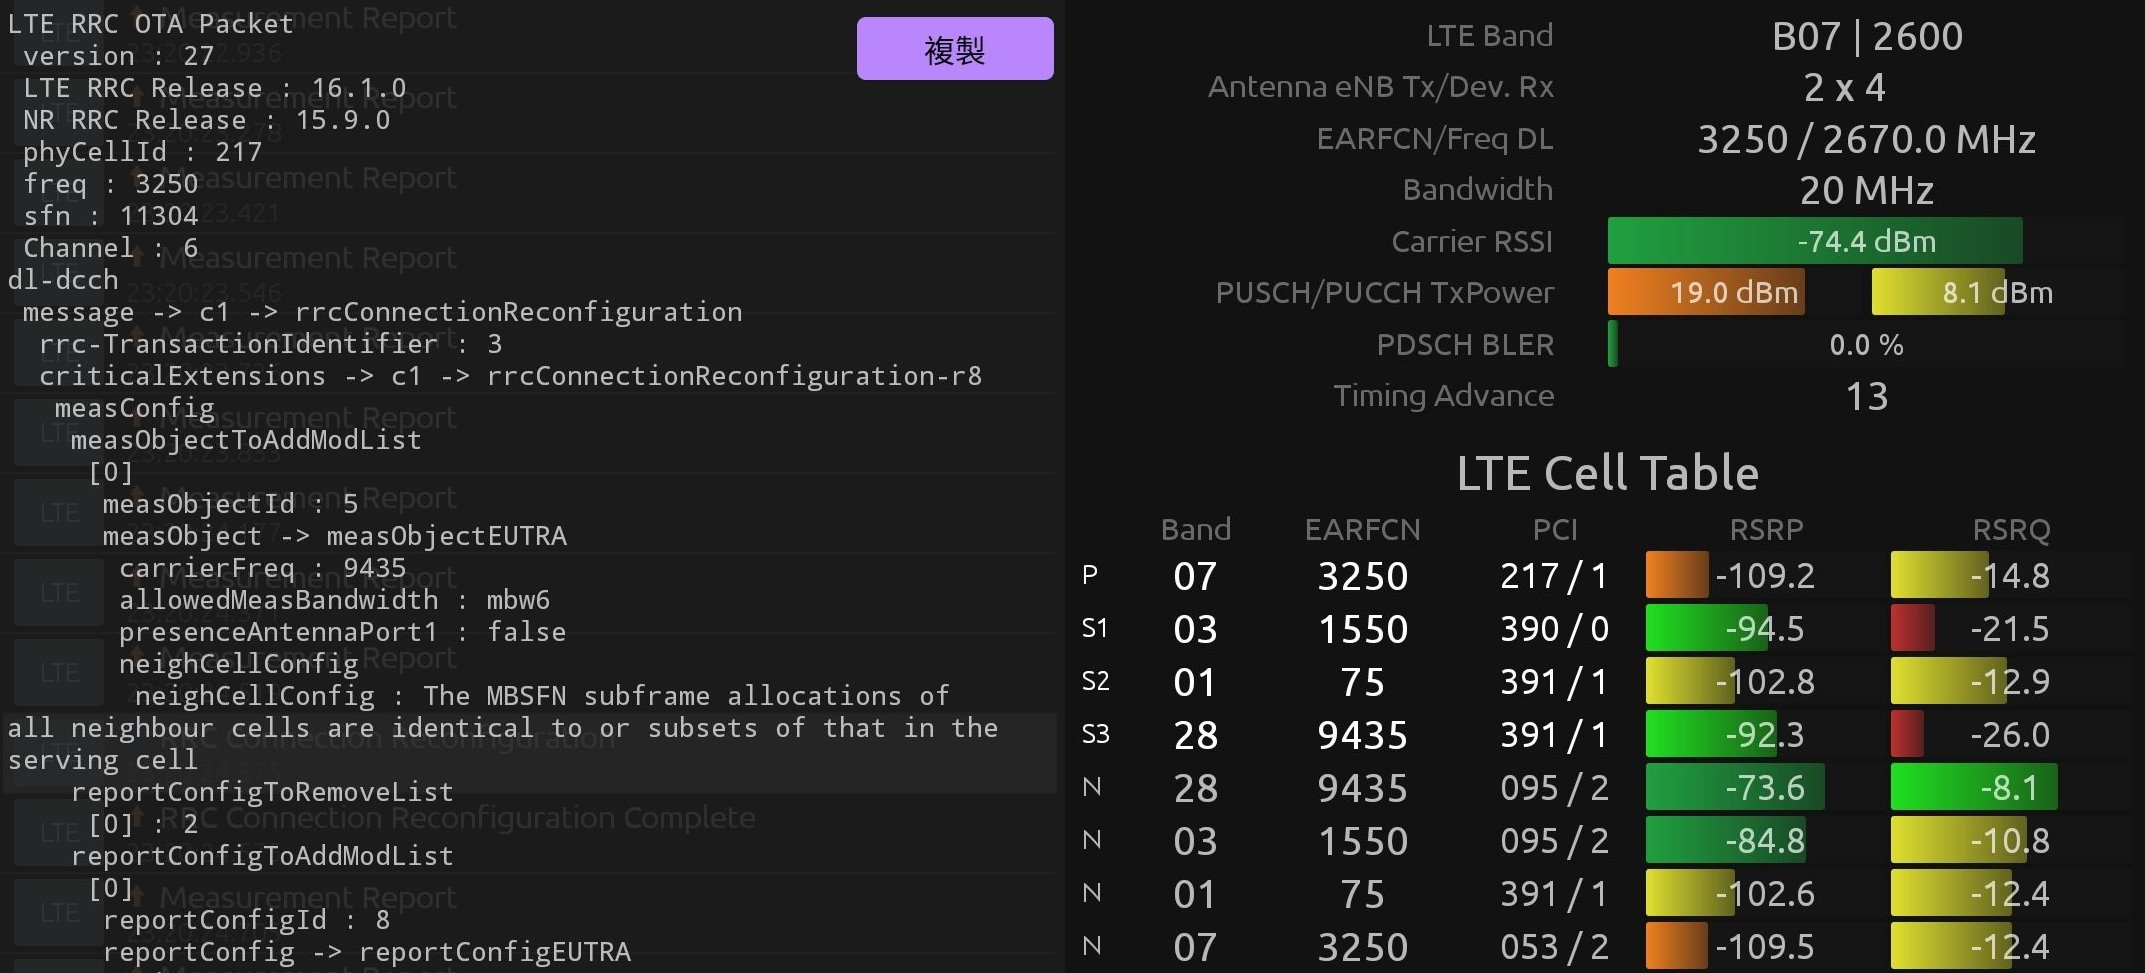The height and width of the screenshot is (973, 2145).
Task: Click the RSRP column header
Action: (x=1766, y=529)
